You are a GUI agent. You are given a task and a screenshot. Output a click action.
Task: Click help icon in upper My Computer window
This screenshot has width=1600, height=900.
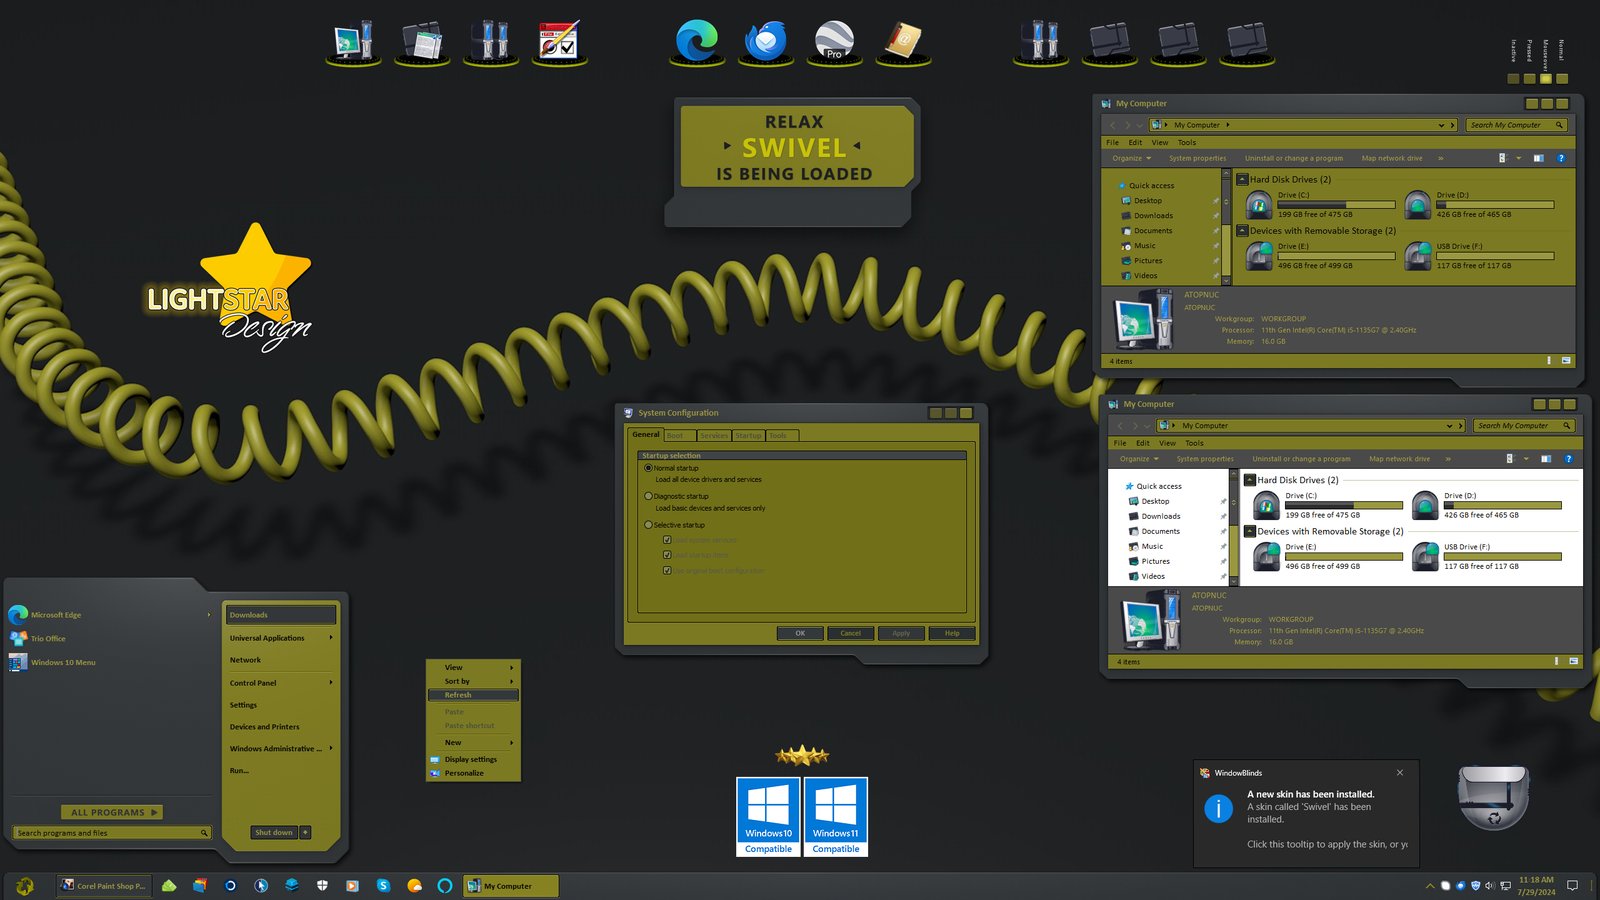1560,158
